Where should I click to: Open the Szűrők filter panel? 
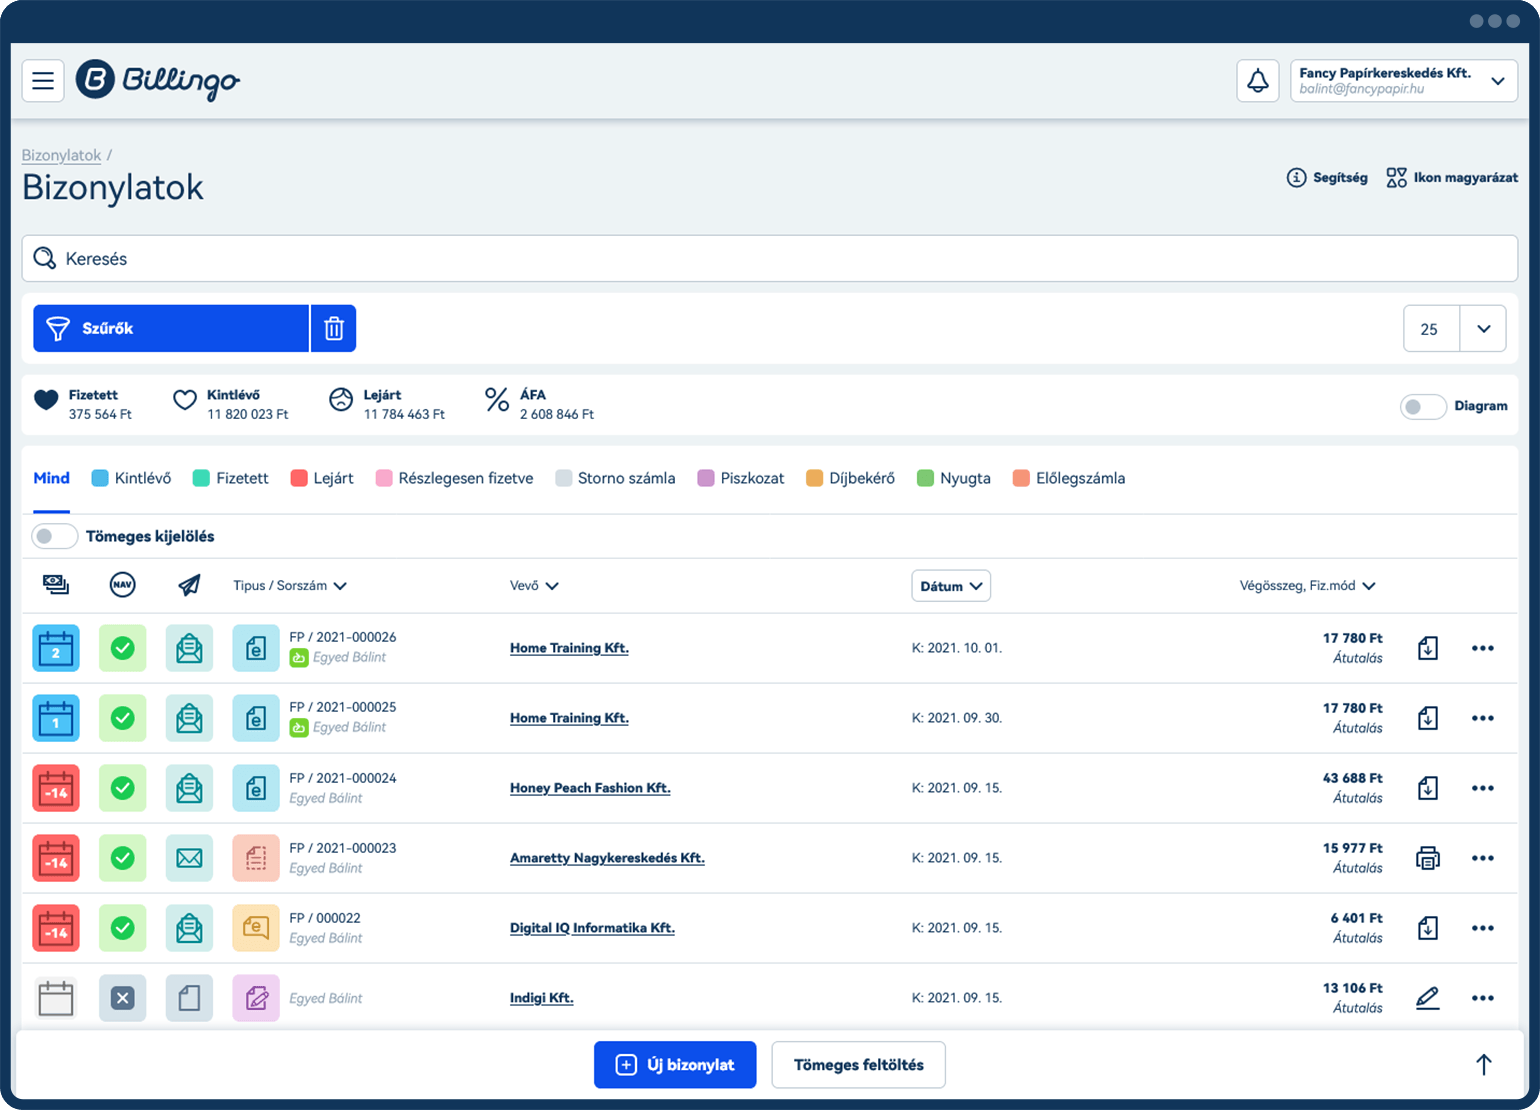click(171, 328)
